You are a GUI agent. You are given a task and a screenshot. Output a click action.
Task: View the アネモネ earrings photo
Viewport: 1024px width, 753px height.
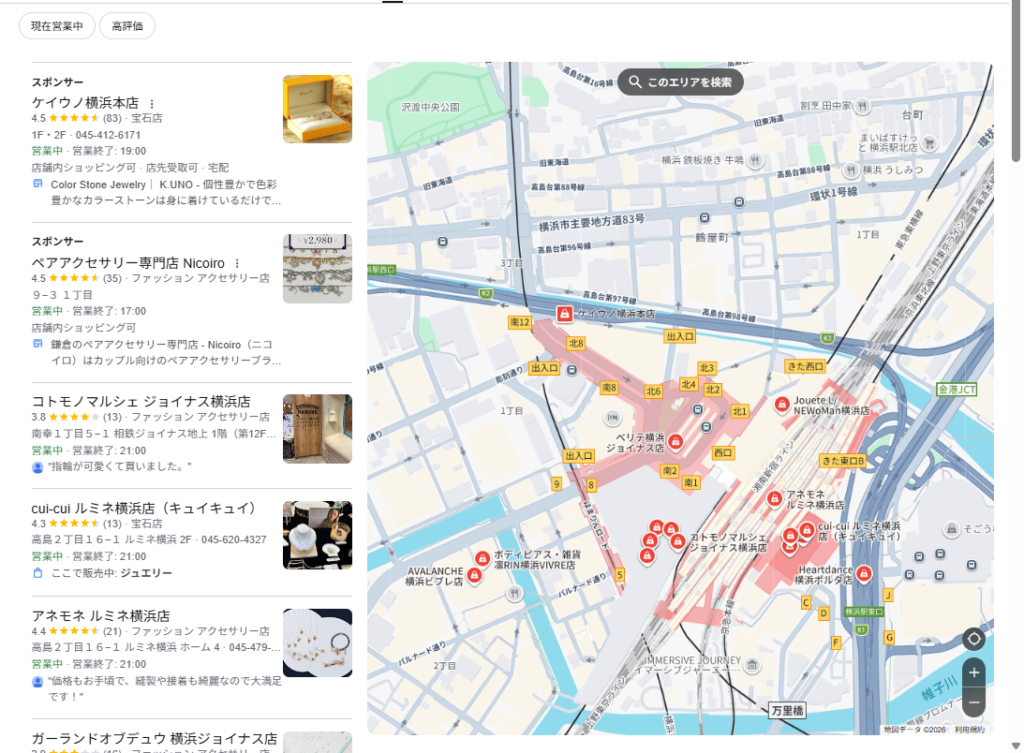[317, 643]
